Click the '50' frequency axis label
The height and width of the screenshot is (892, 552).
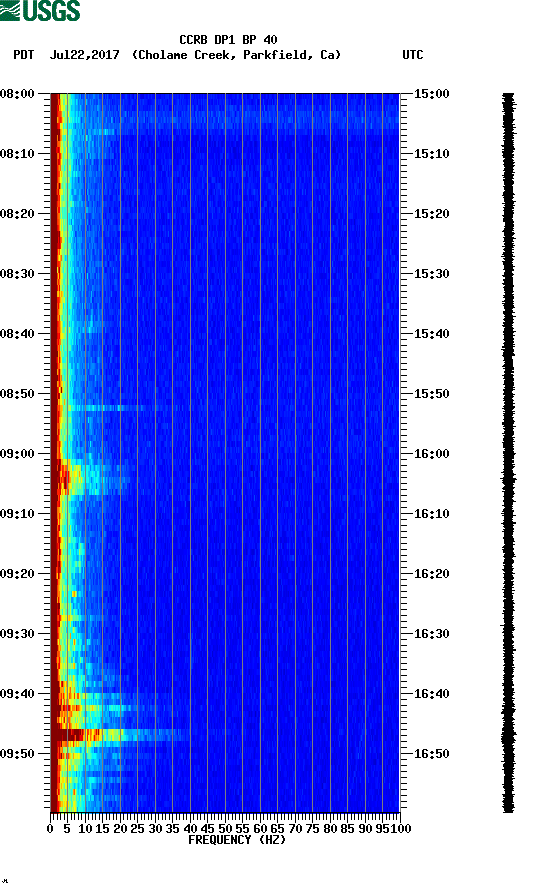[225, 829]
